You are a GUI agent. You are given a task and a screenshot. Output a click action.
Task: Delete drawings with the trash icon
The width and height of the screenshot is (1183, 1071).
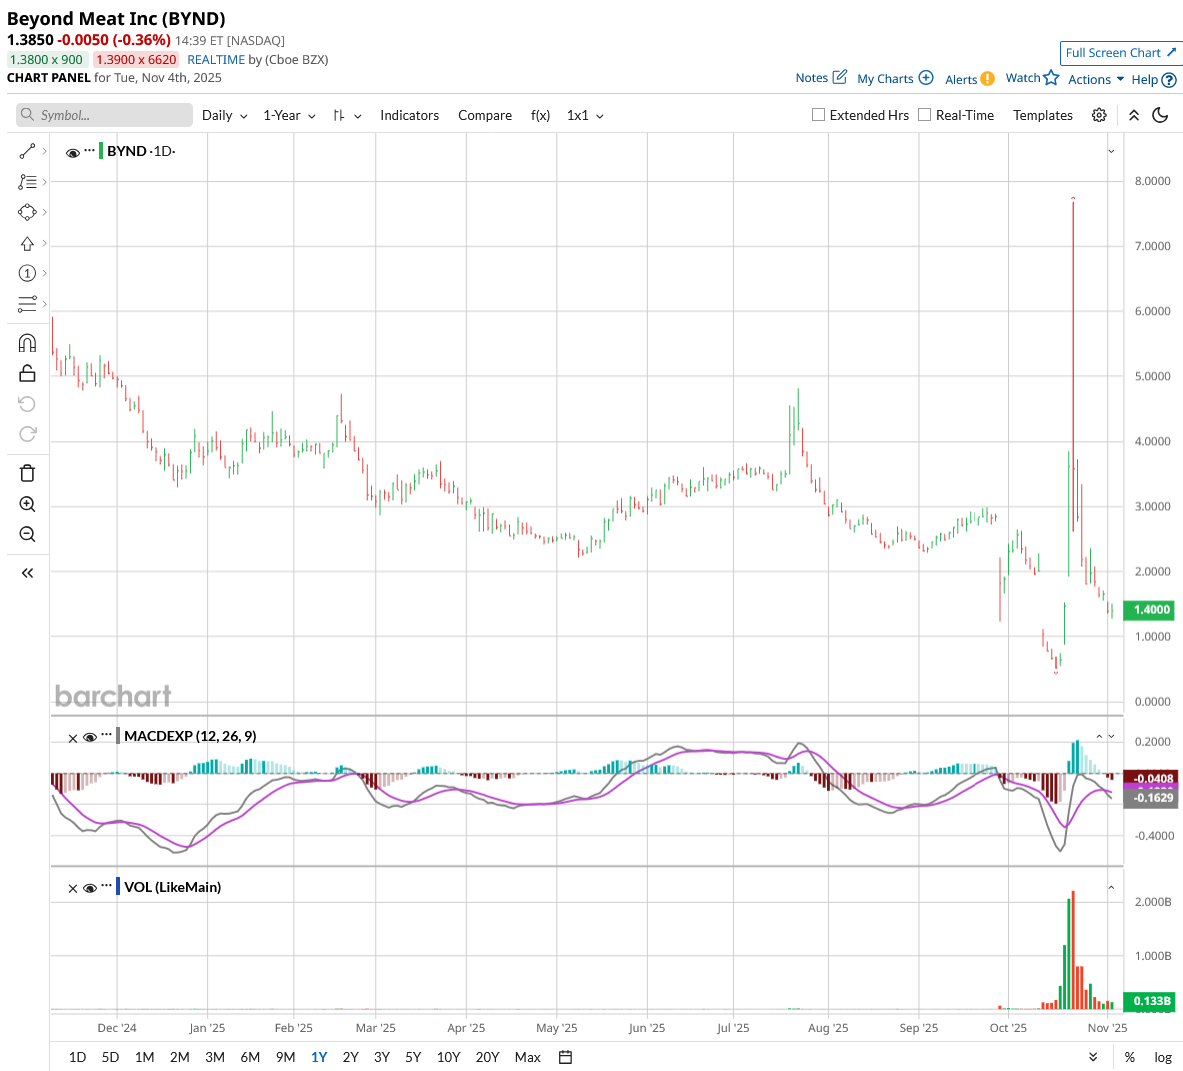tap(27, 474)
